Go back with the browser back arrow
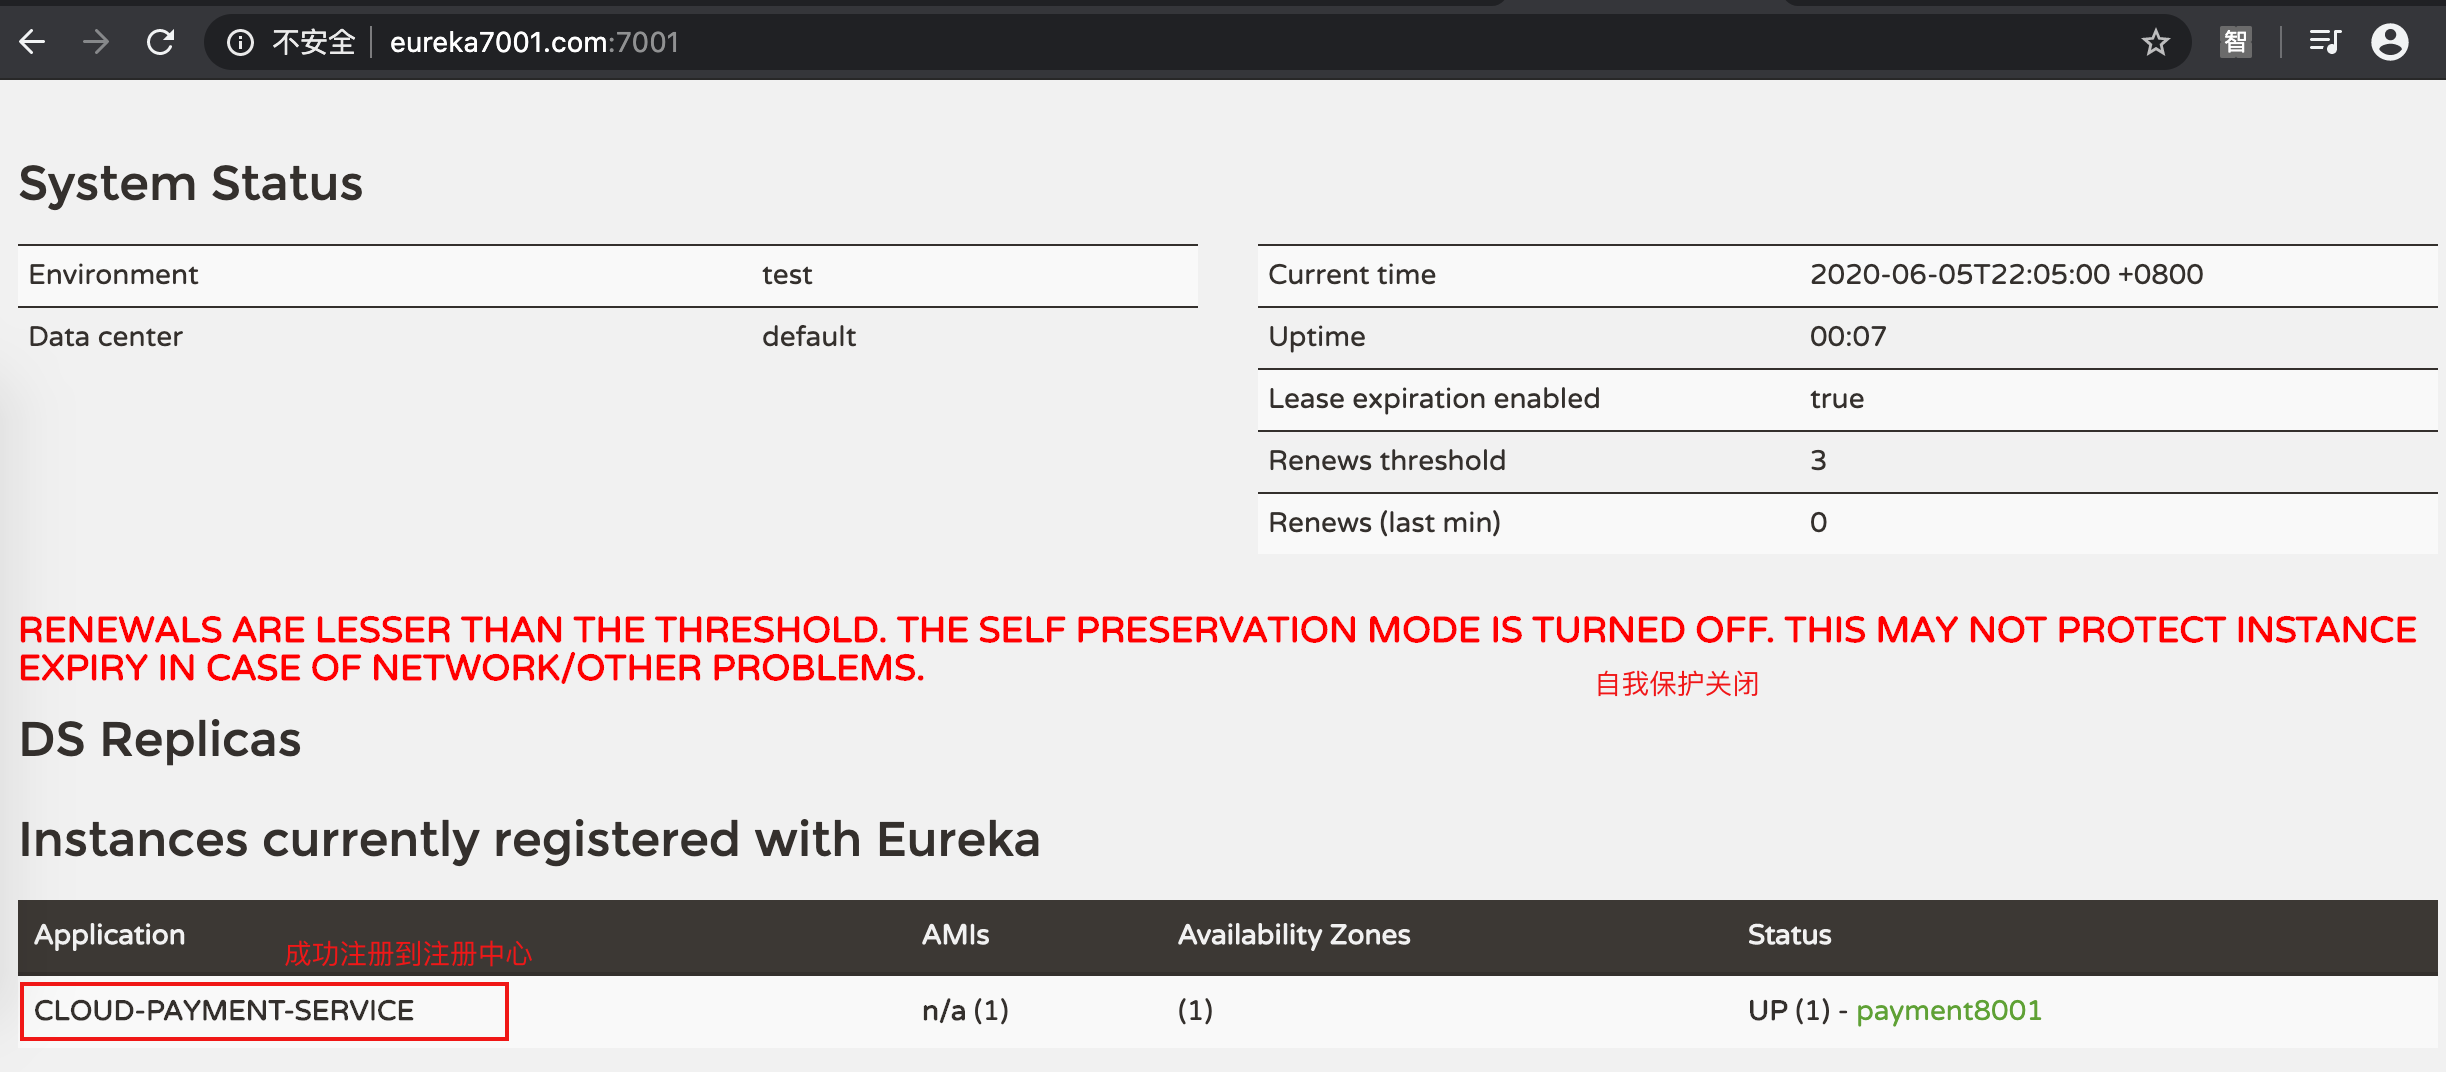 [33, 42]
